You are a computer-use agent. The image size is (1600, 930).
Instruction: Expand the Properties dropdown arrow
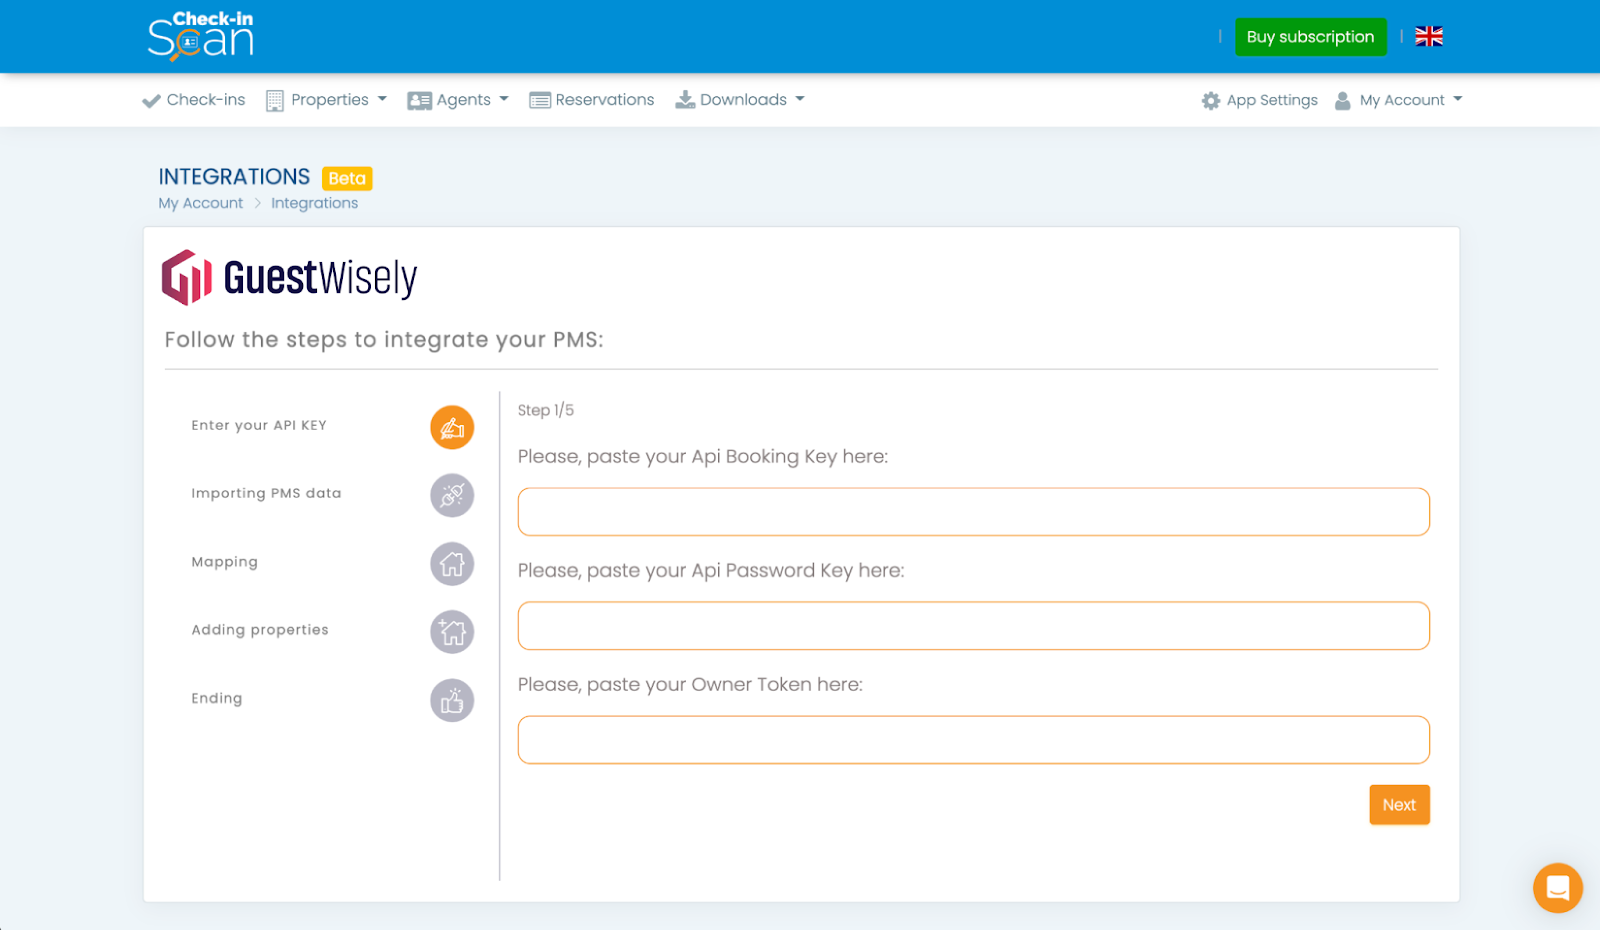pos(382,99)
